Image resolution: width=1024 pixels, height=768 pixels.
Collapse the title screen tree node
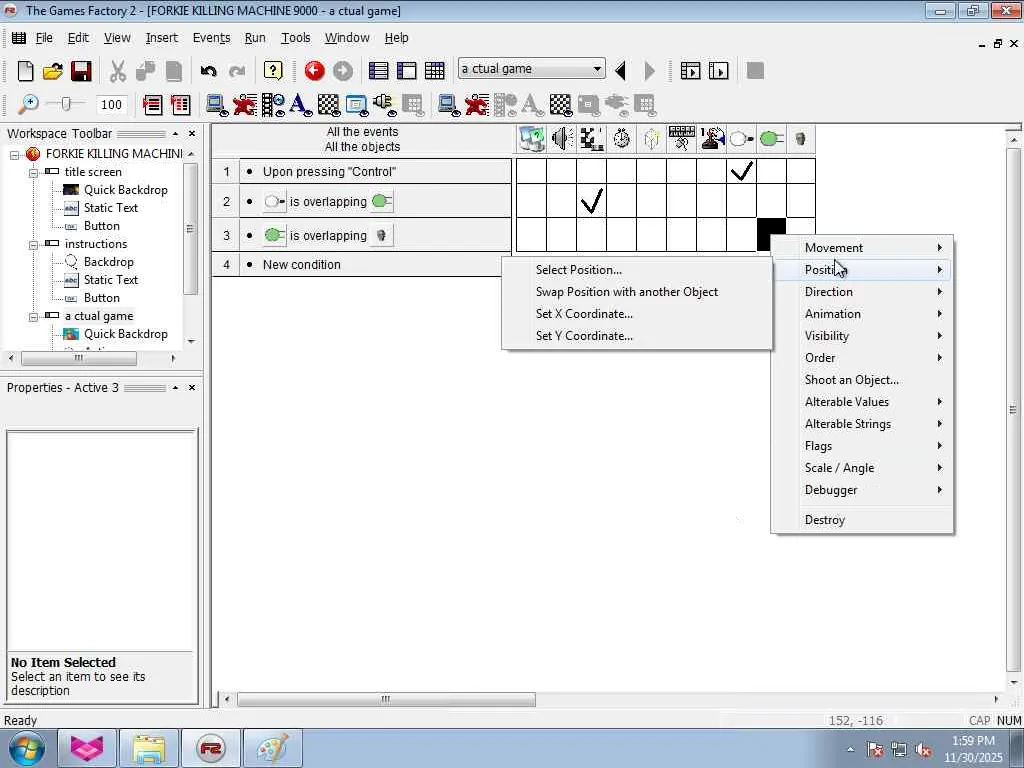coord(33,172)
